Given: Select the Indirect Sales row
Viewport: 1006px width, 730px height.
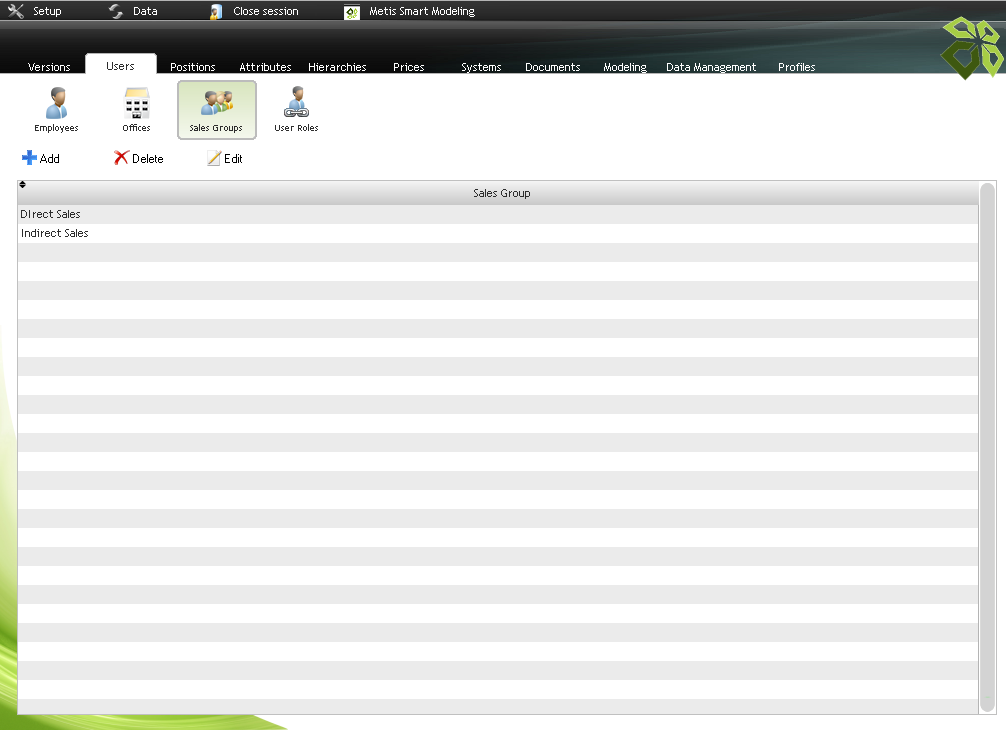Looking at the screenshot, I should pos(55,233).
